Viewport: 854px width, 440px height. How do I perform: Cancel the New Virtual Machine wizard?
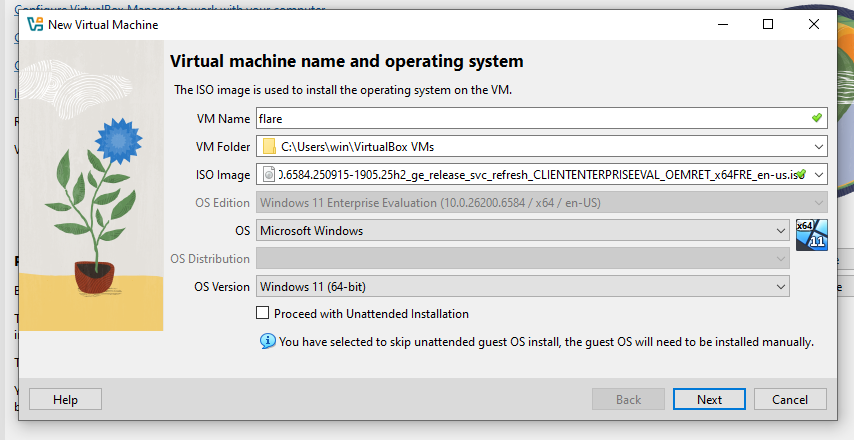tap(790, 400)
